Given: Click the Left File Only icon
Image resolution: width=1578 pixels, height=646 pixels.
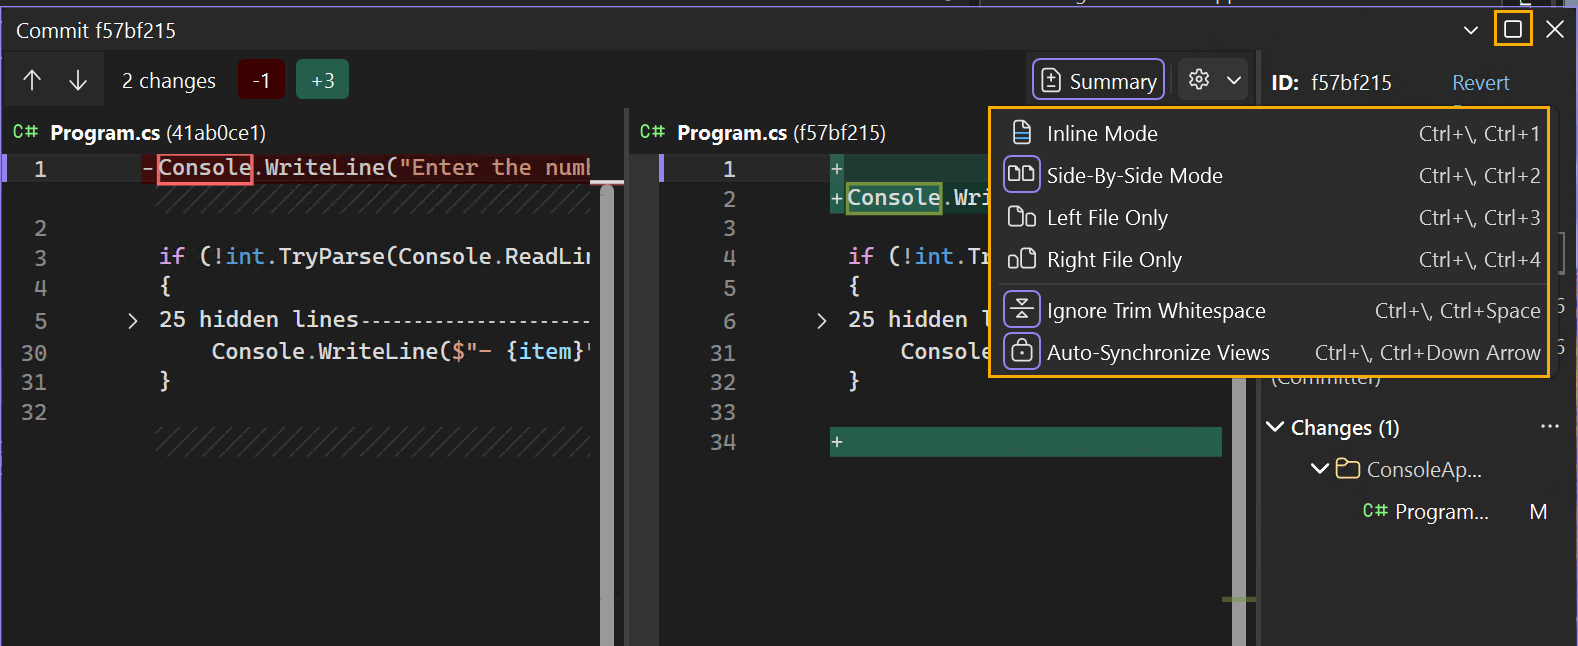Looking at the screenshot, I should [1021, 217].
